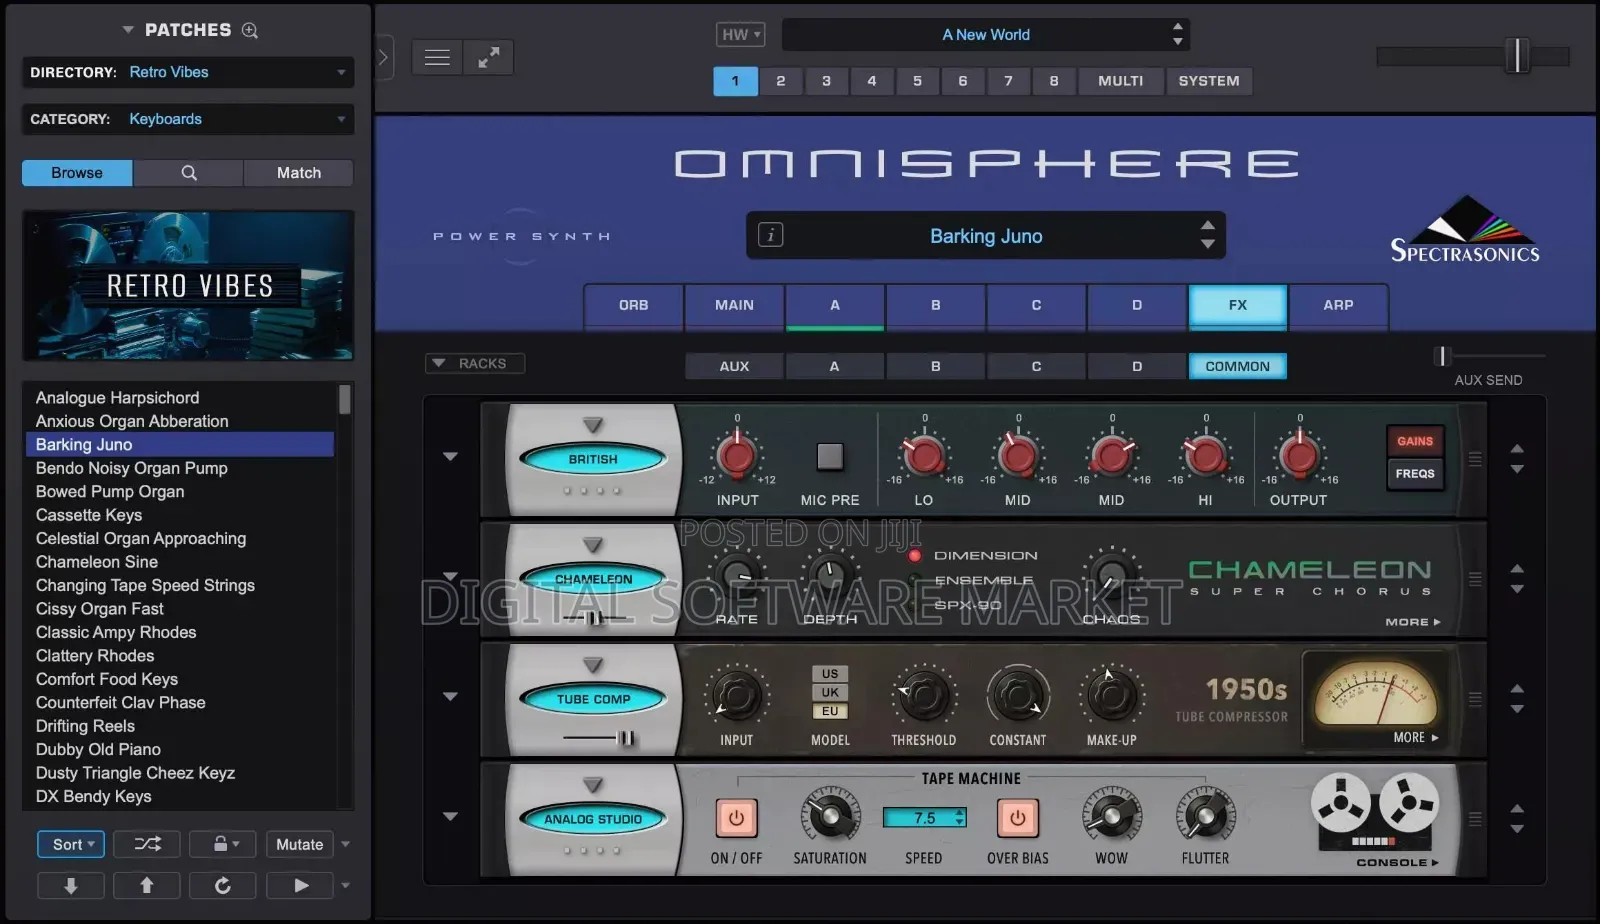Switch to the ORB tab
The width and height of the screenshot is (1600, 924).
pos(633,306)
